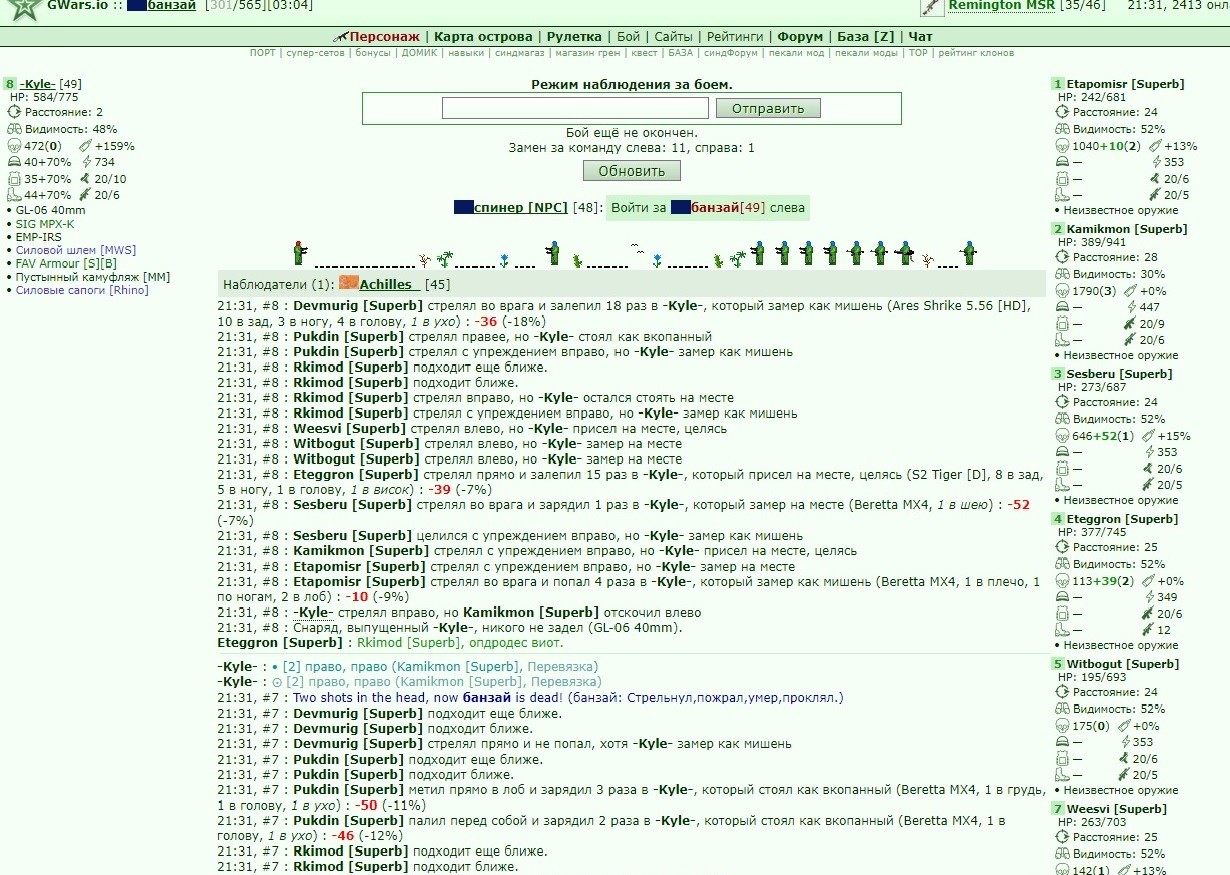The image size is (1230, 875).
Task: Open Etapomisr [Superb] in enemy list
Action: [x=1125, y=84]
